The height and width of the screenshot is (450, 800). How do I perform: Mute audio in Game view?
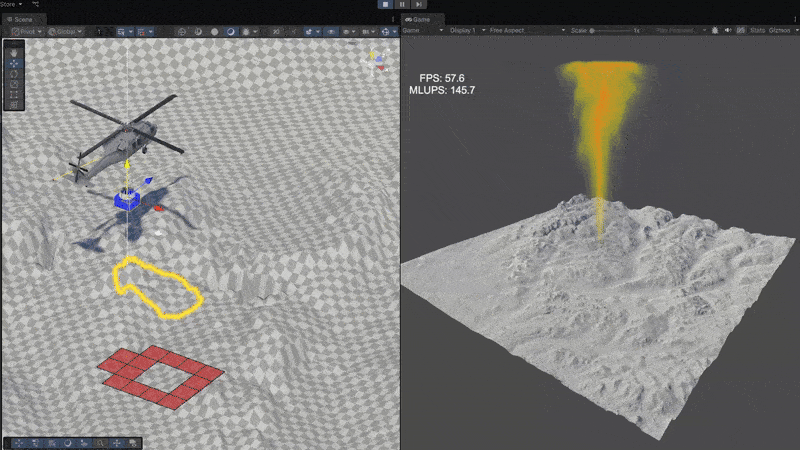728,31
